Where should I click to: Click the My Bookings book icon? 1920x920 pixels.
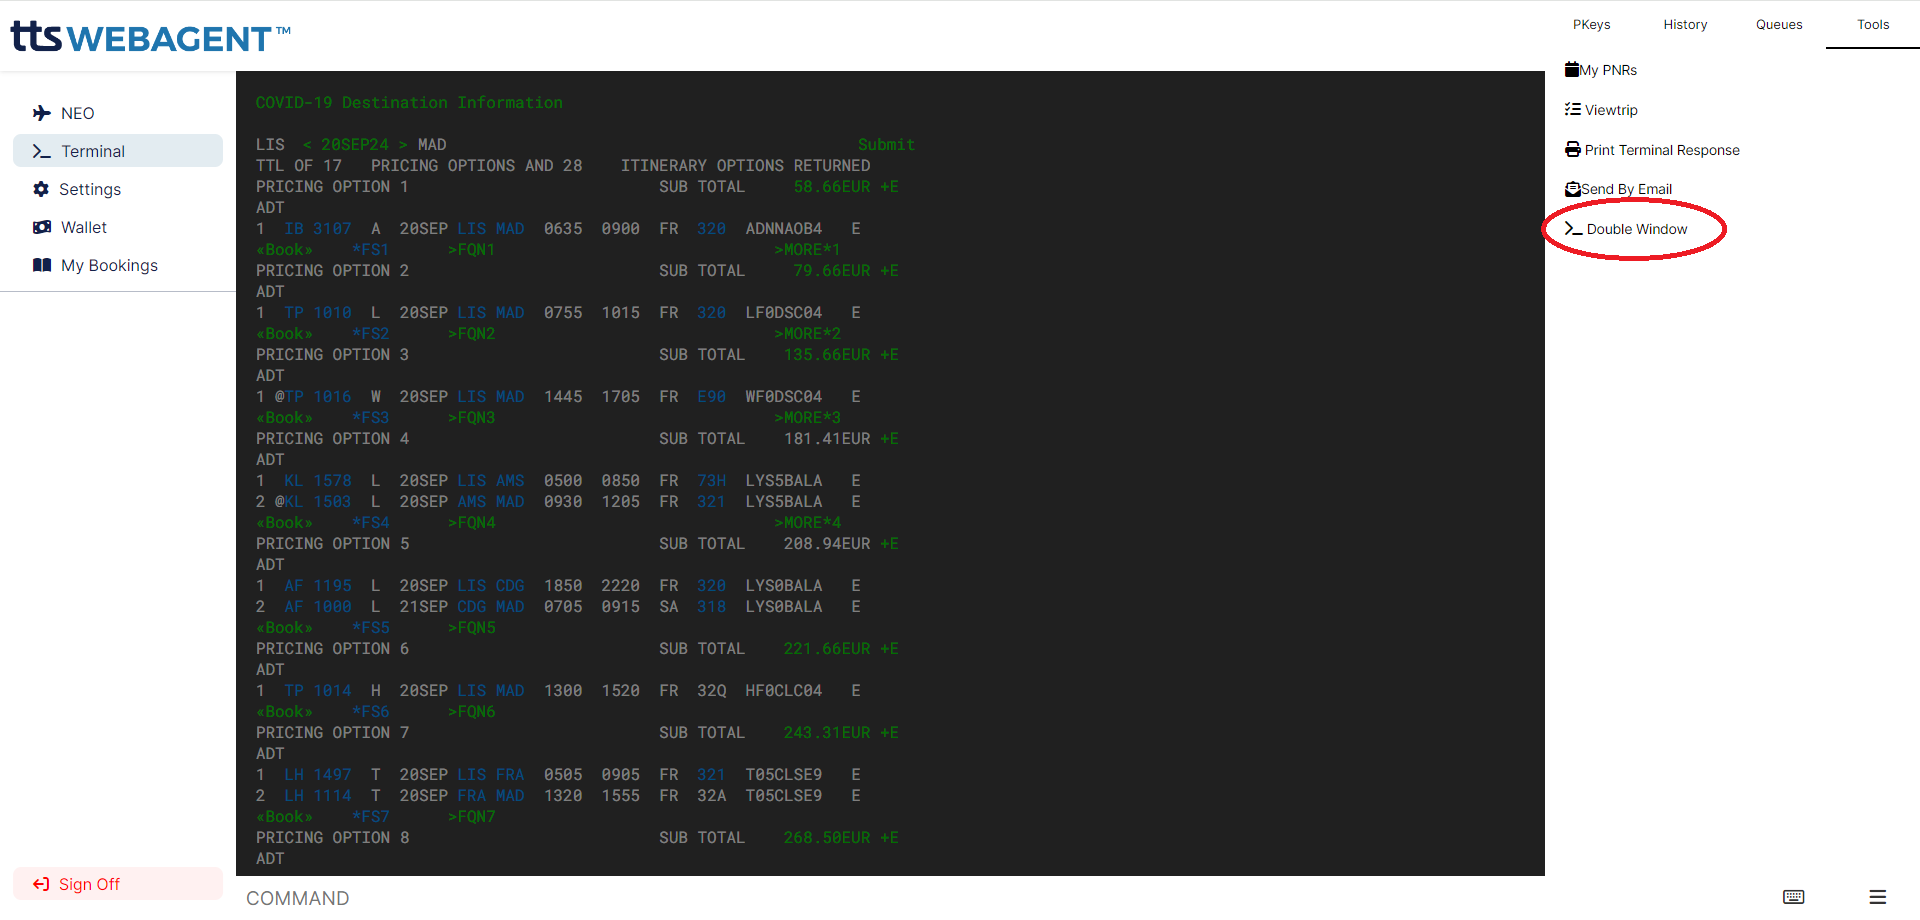pos(42,265)
